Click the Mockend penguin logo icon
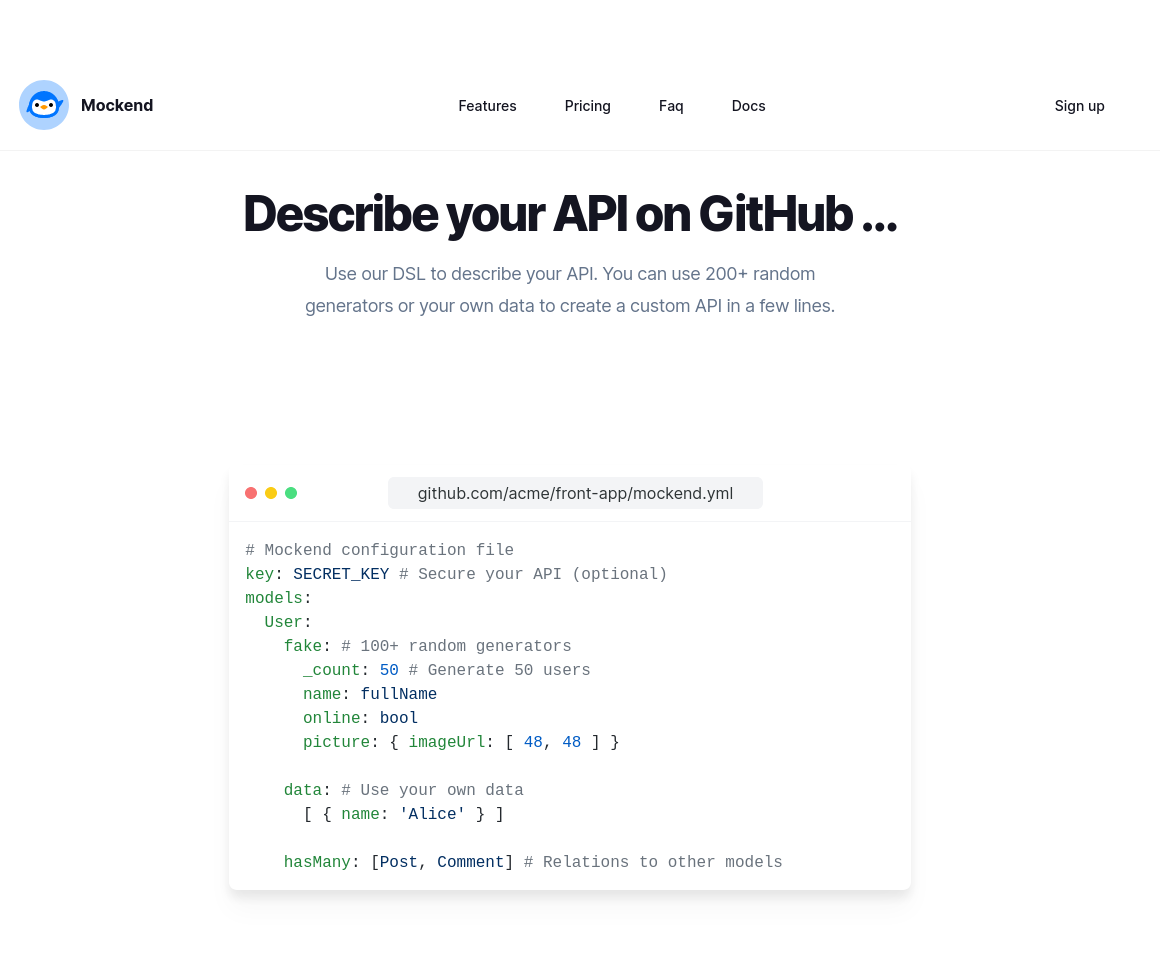1160x970 pixels. [x=44, y=105]
